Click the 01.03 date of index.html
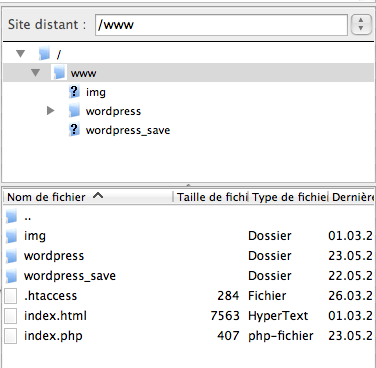376x368 pixels. pos(351,316)
